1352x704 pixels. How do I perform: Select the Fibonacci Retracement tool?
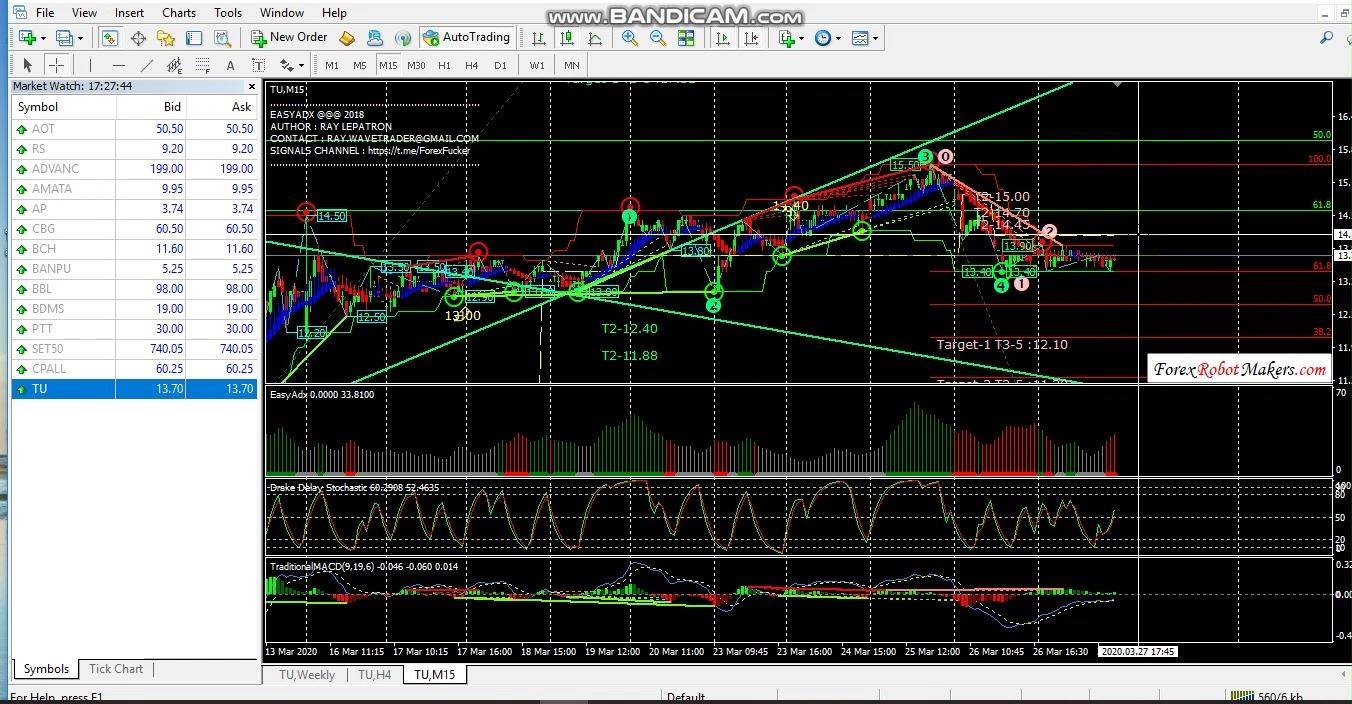click(x=202, y=65)
